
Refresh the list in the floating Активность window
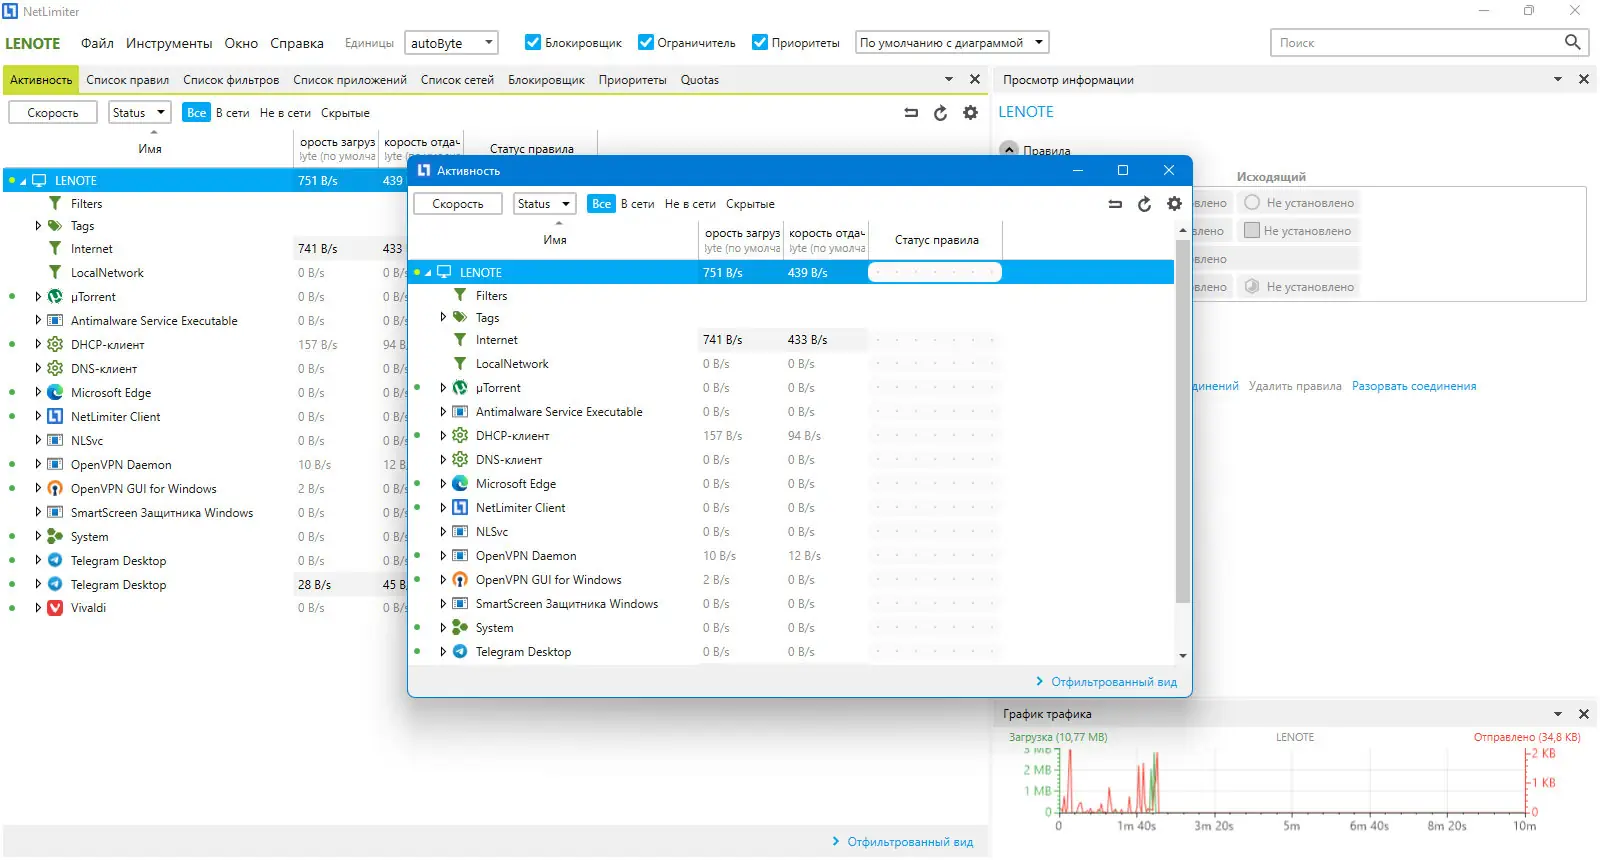pyautogui.click(x=1144, y=204)
